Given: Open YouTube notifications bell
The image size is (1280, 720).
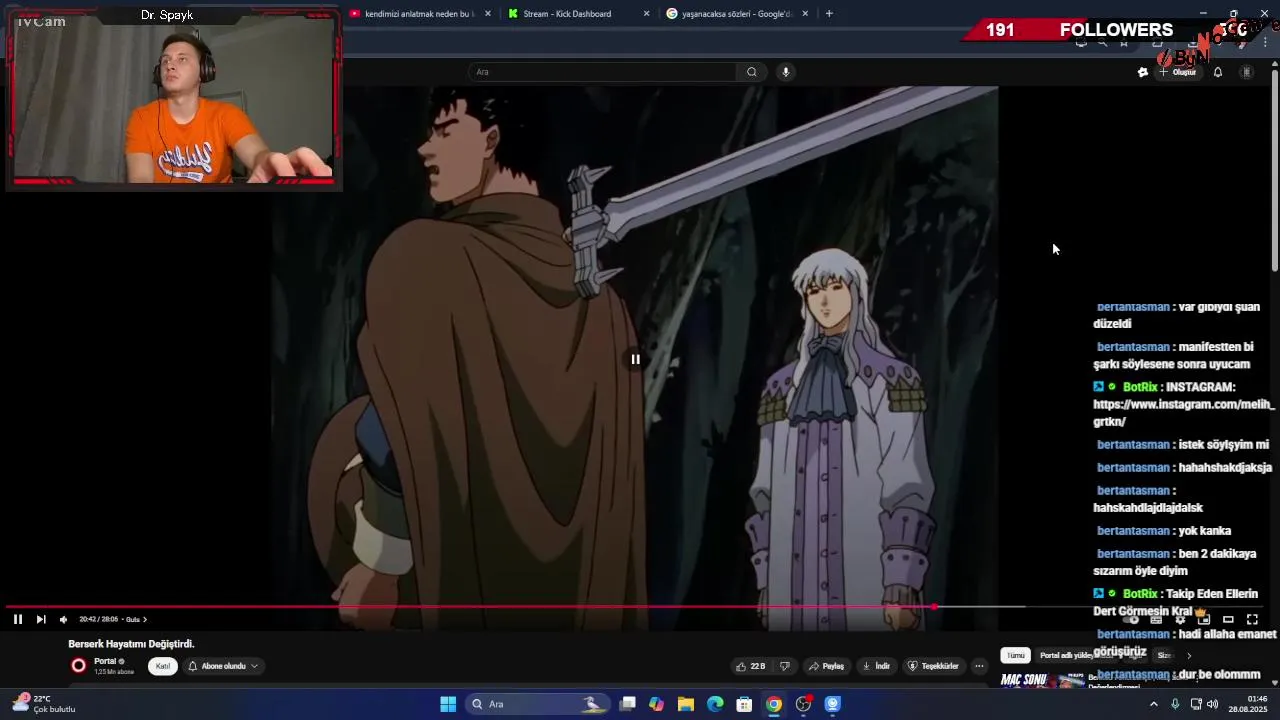Looking at the screenshot, I should 1218,72.
